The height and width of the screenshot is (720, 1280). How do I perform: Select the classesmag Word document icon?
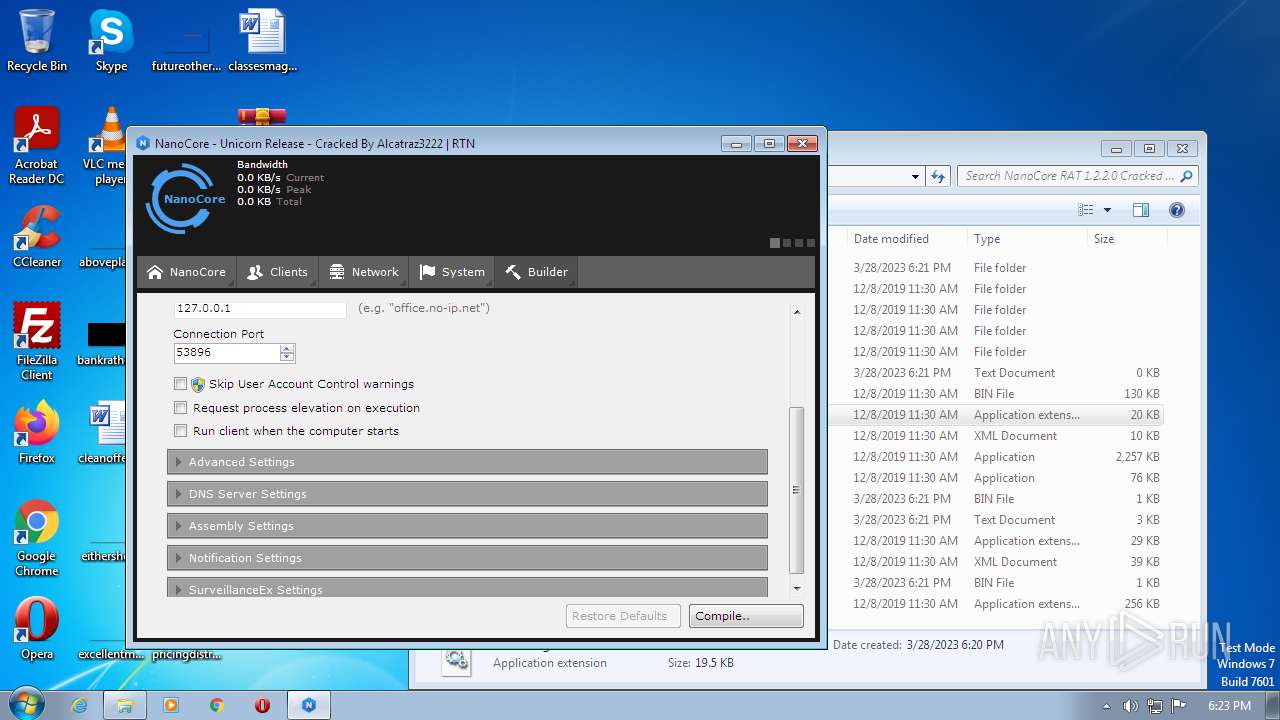click(263, 41)
